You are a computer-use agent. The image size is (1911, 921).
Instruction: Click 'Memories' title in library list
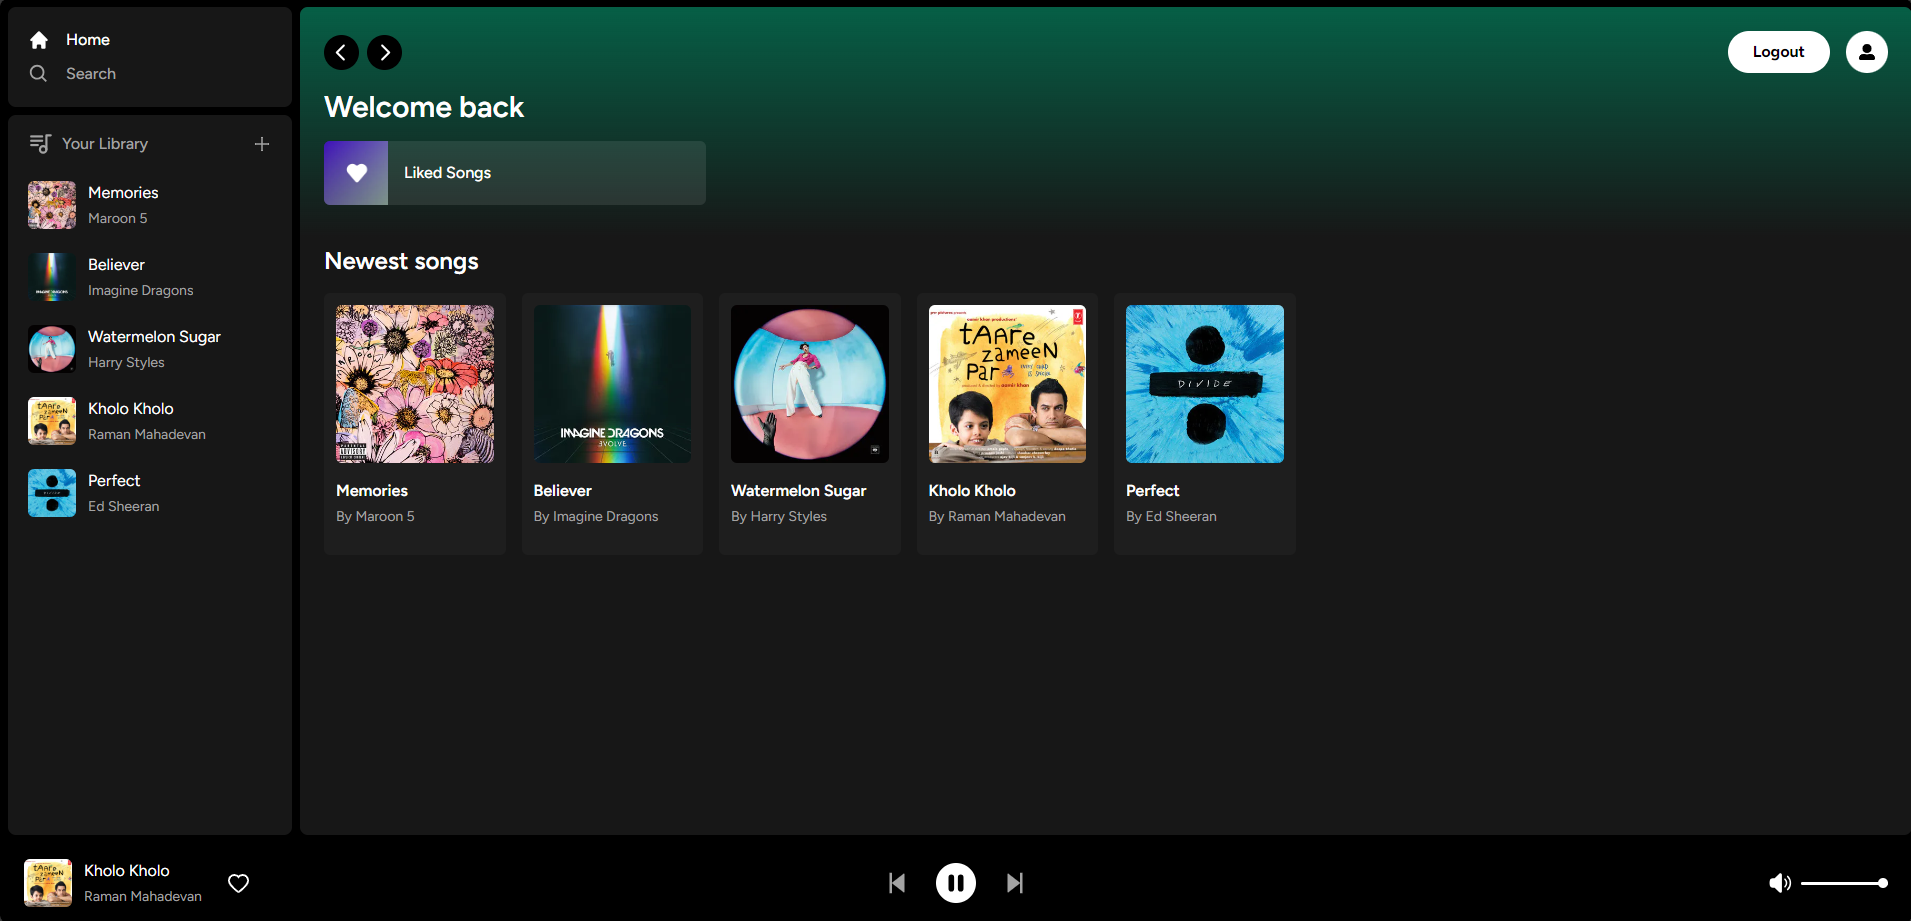(123, 193)
